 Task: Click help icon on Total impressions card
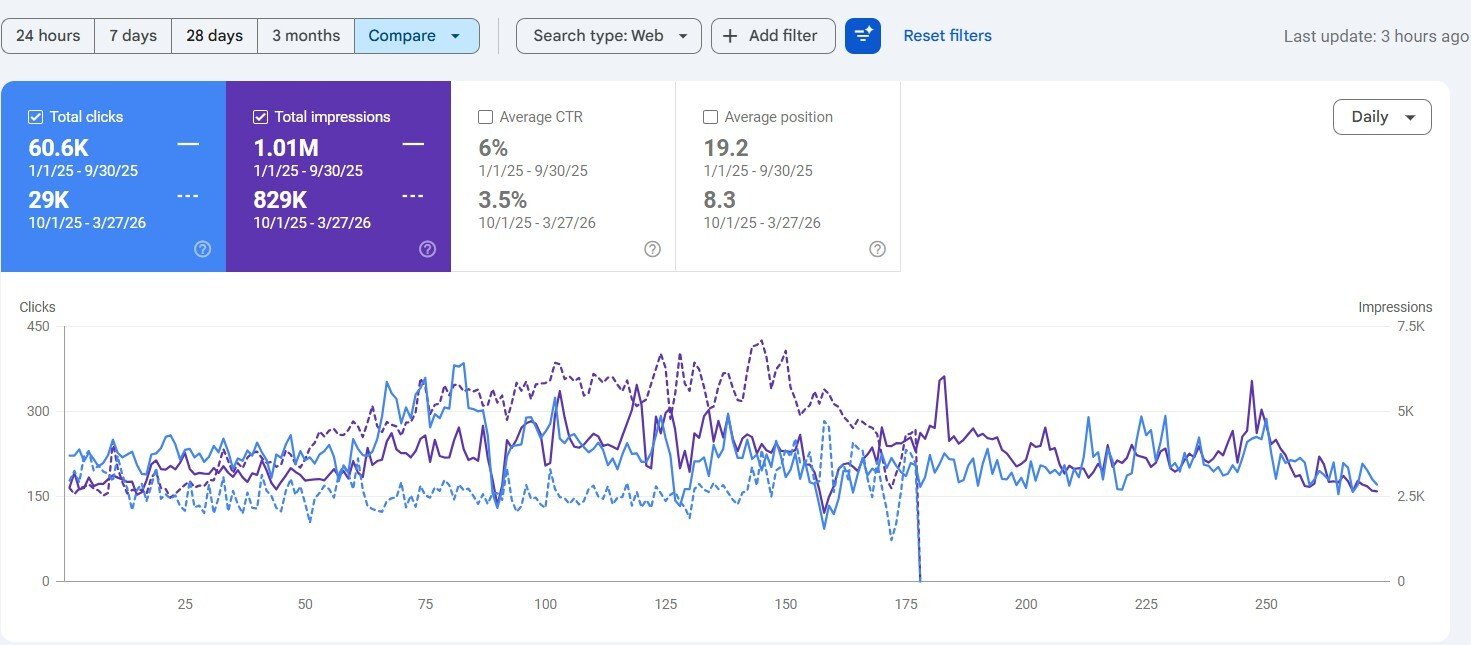point(427,249)
